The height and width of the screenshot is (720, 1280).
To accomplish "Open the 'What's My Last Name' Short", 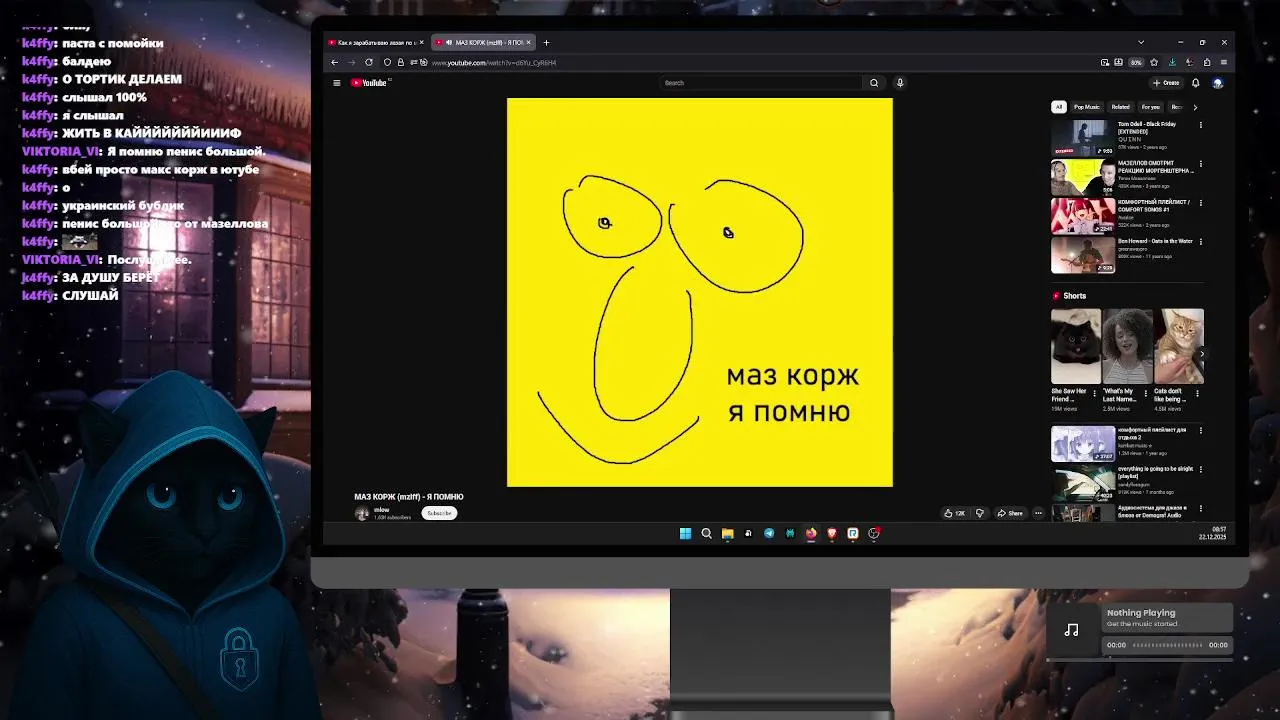I will (1127, 346).
